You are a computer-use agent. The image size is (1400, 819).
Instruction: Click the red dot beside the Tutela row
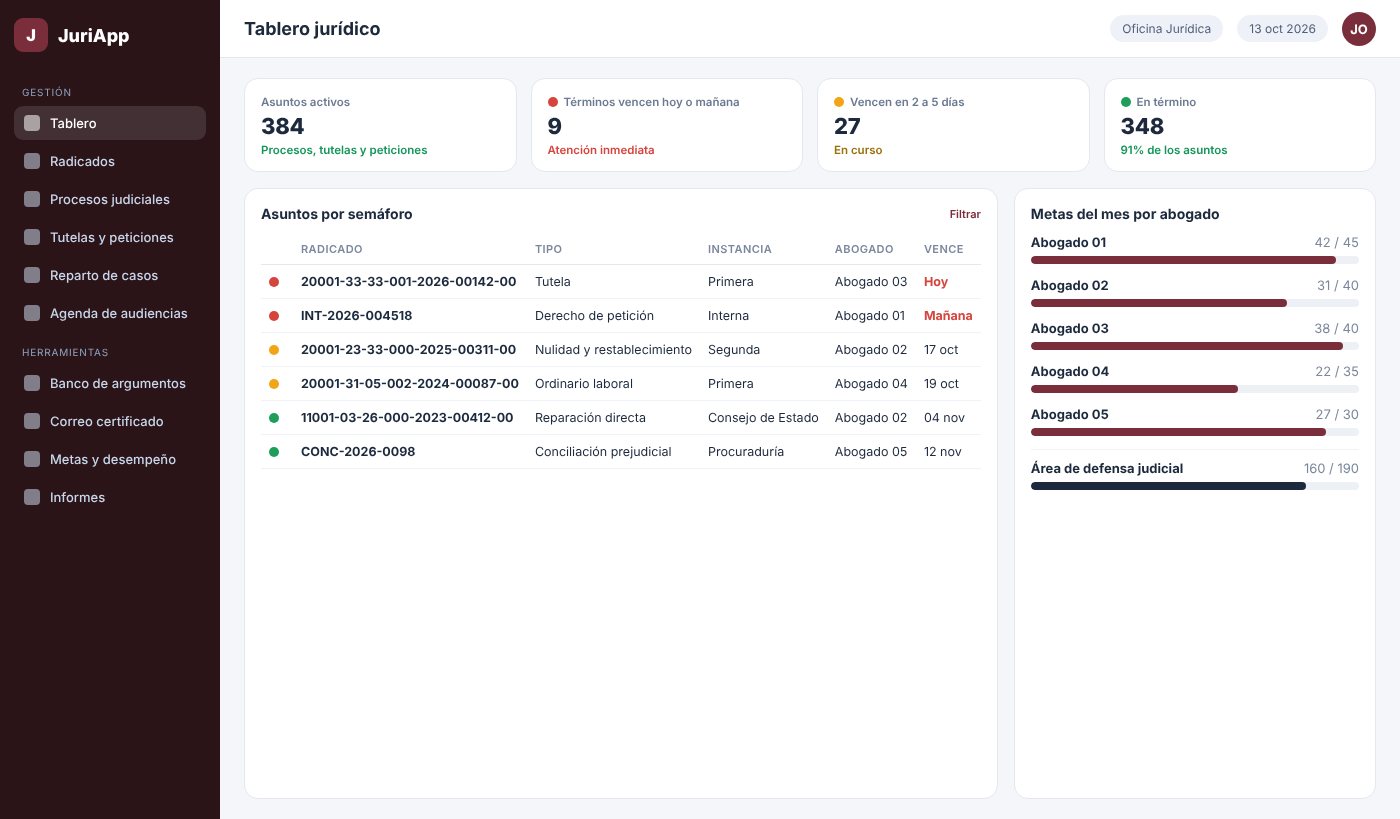pyautogui.click(x=274, y=282)
